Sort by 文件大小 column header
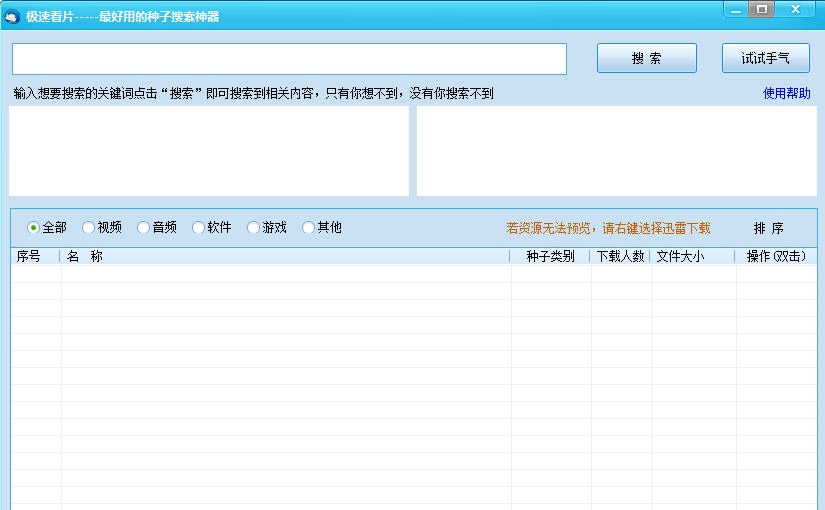The image size is (825, 510). pos(692,256)
